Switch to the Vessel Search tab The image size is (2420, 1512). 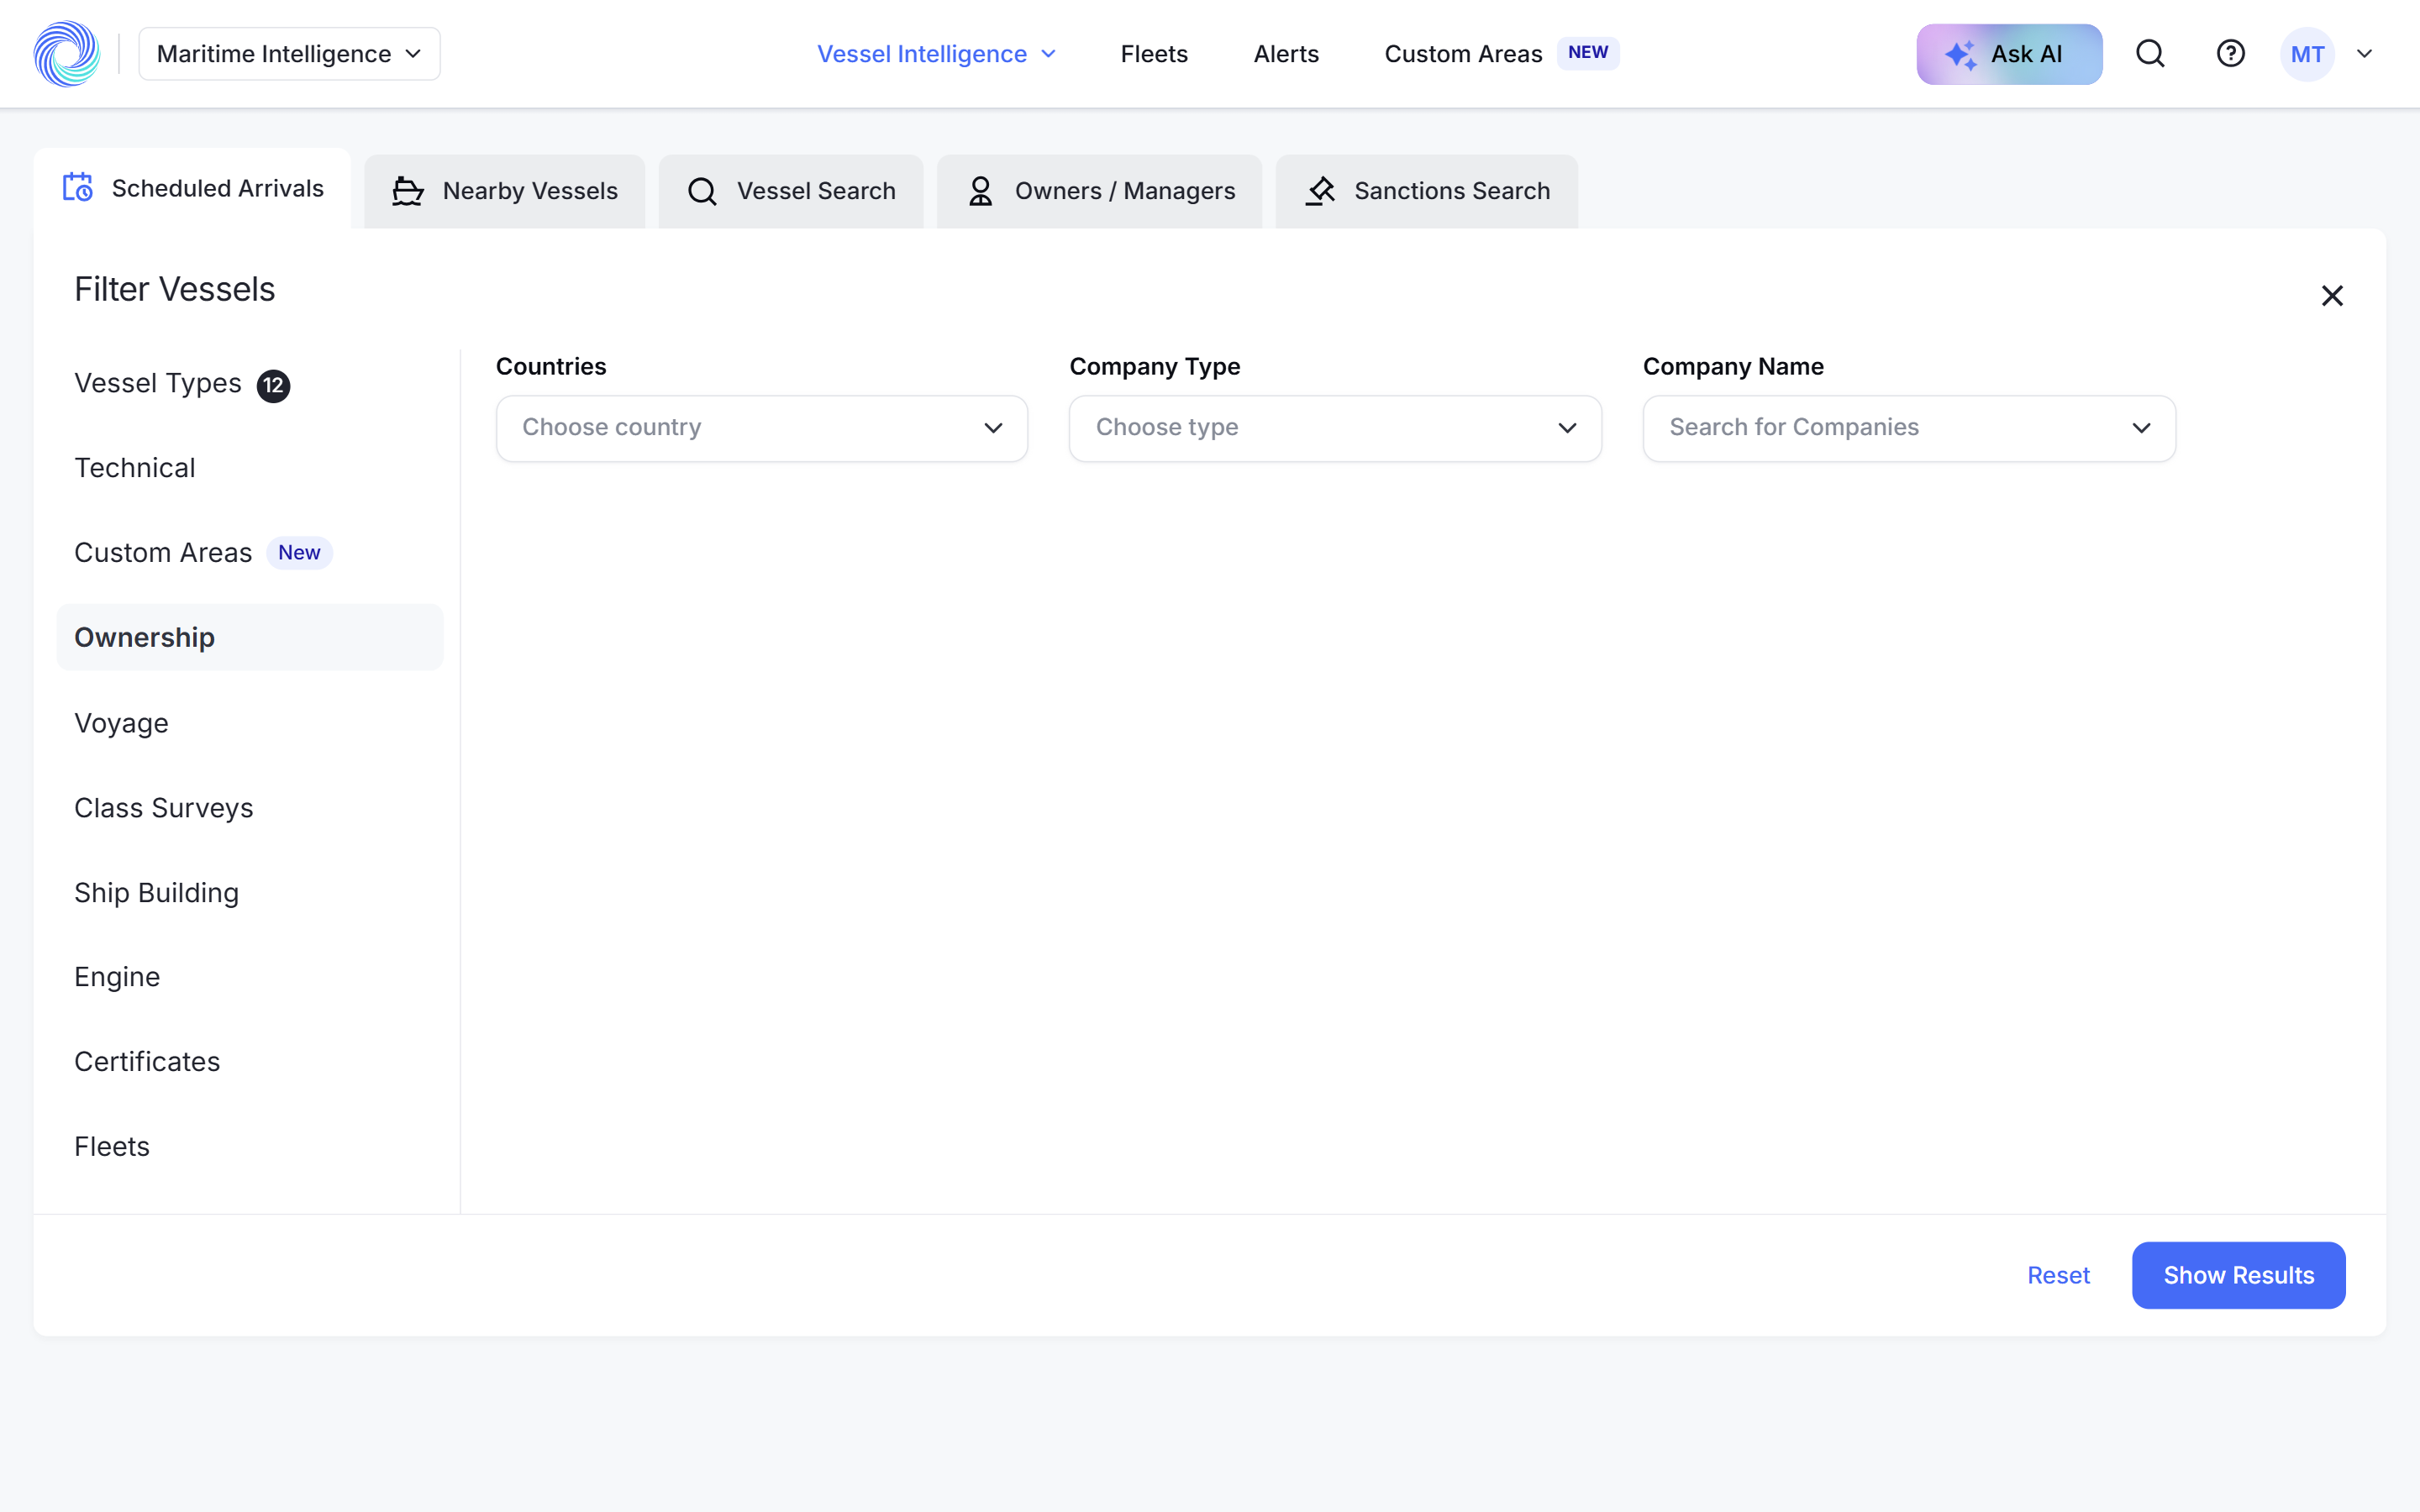(791, 191)
